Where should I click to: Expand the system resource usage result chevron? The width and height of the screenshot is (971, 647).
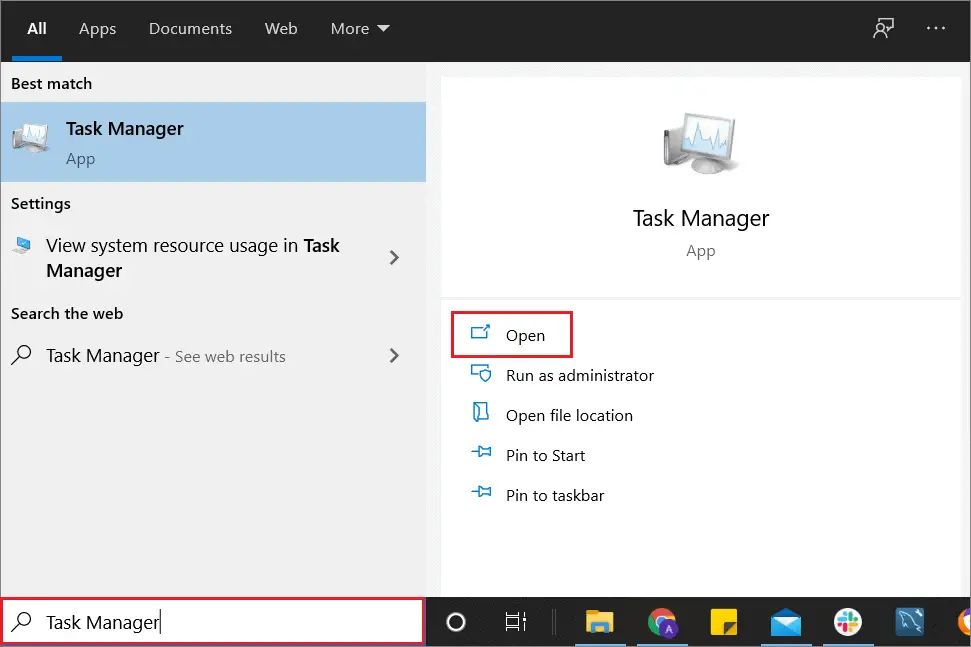click(394, 258)
